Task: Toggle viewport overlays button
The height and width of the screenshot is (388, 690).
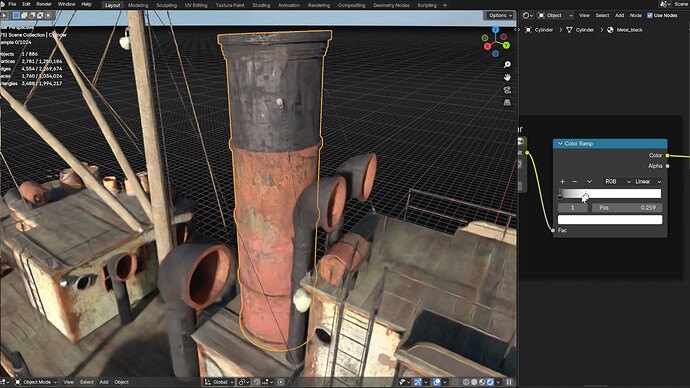Action: pos(437,382)
